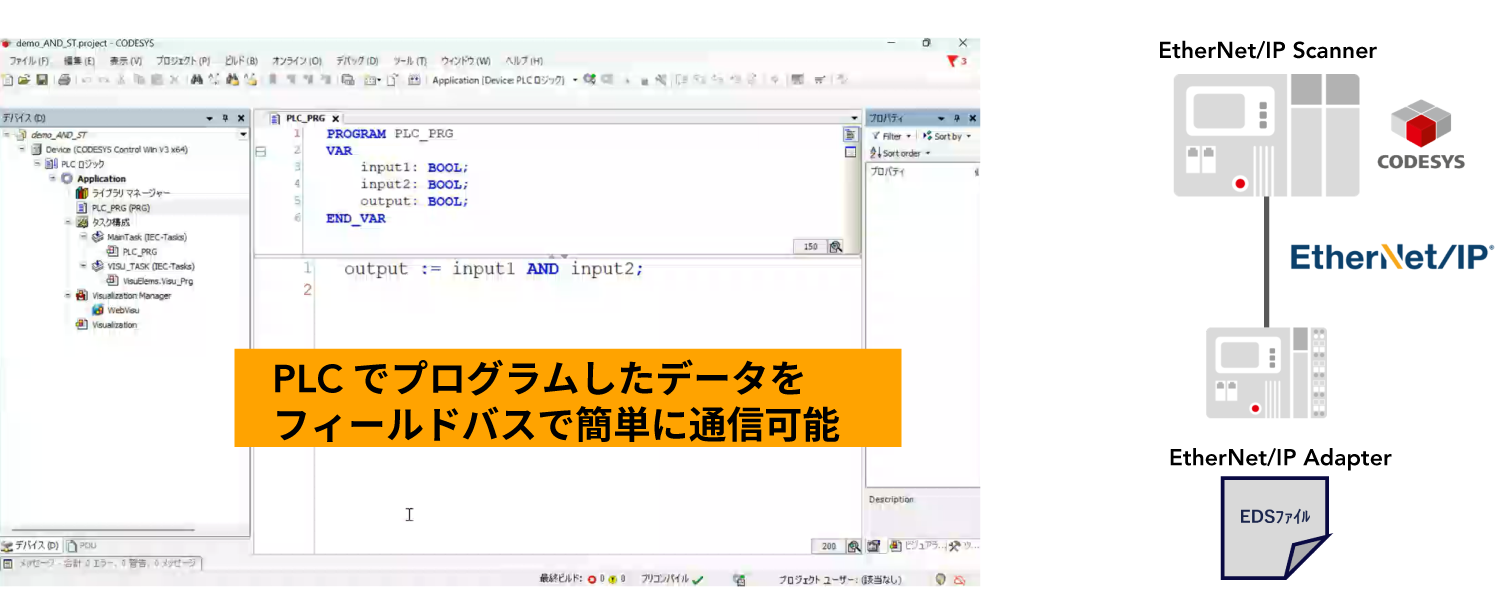Open the プロジェクト (P) menu
This screenshot has width=1500, height=600.
[182, 61]
